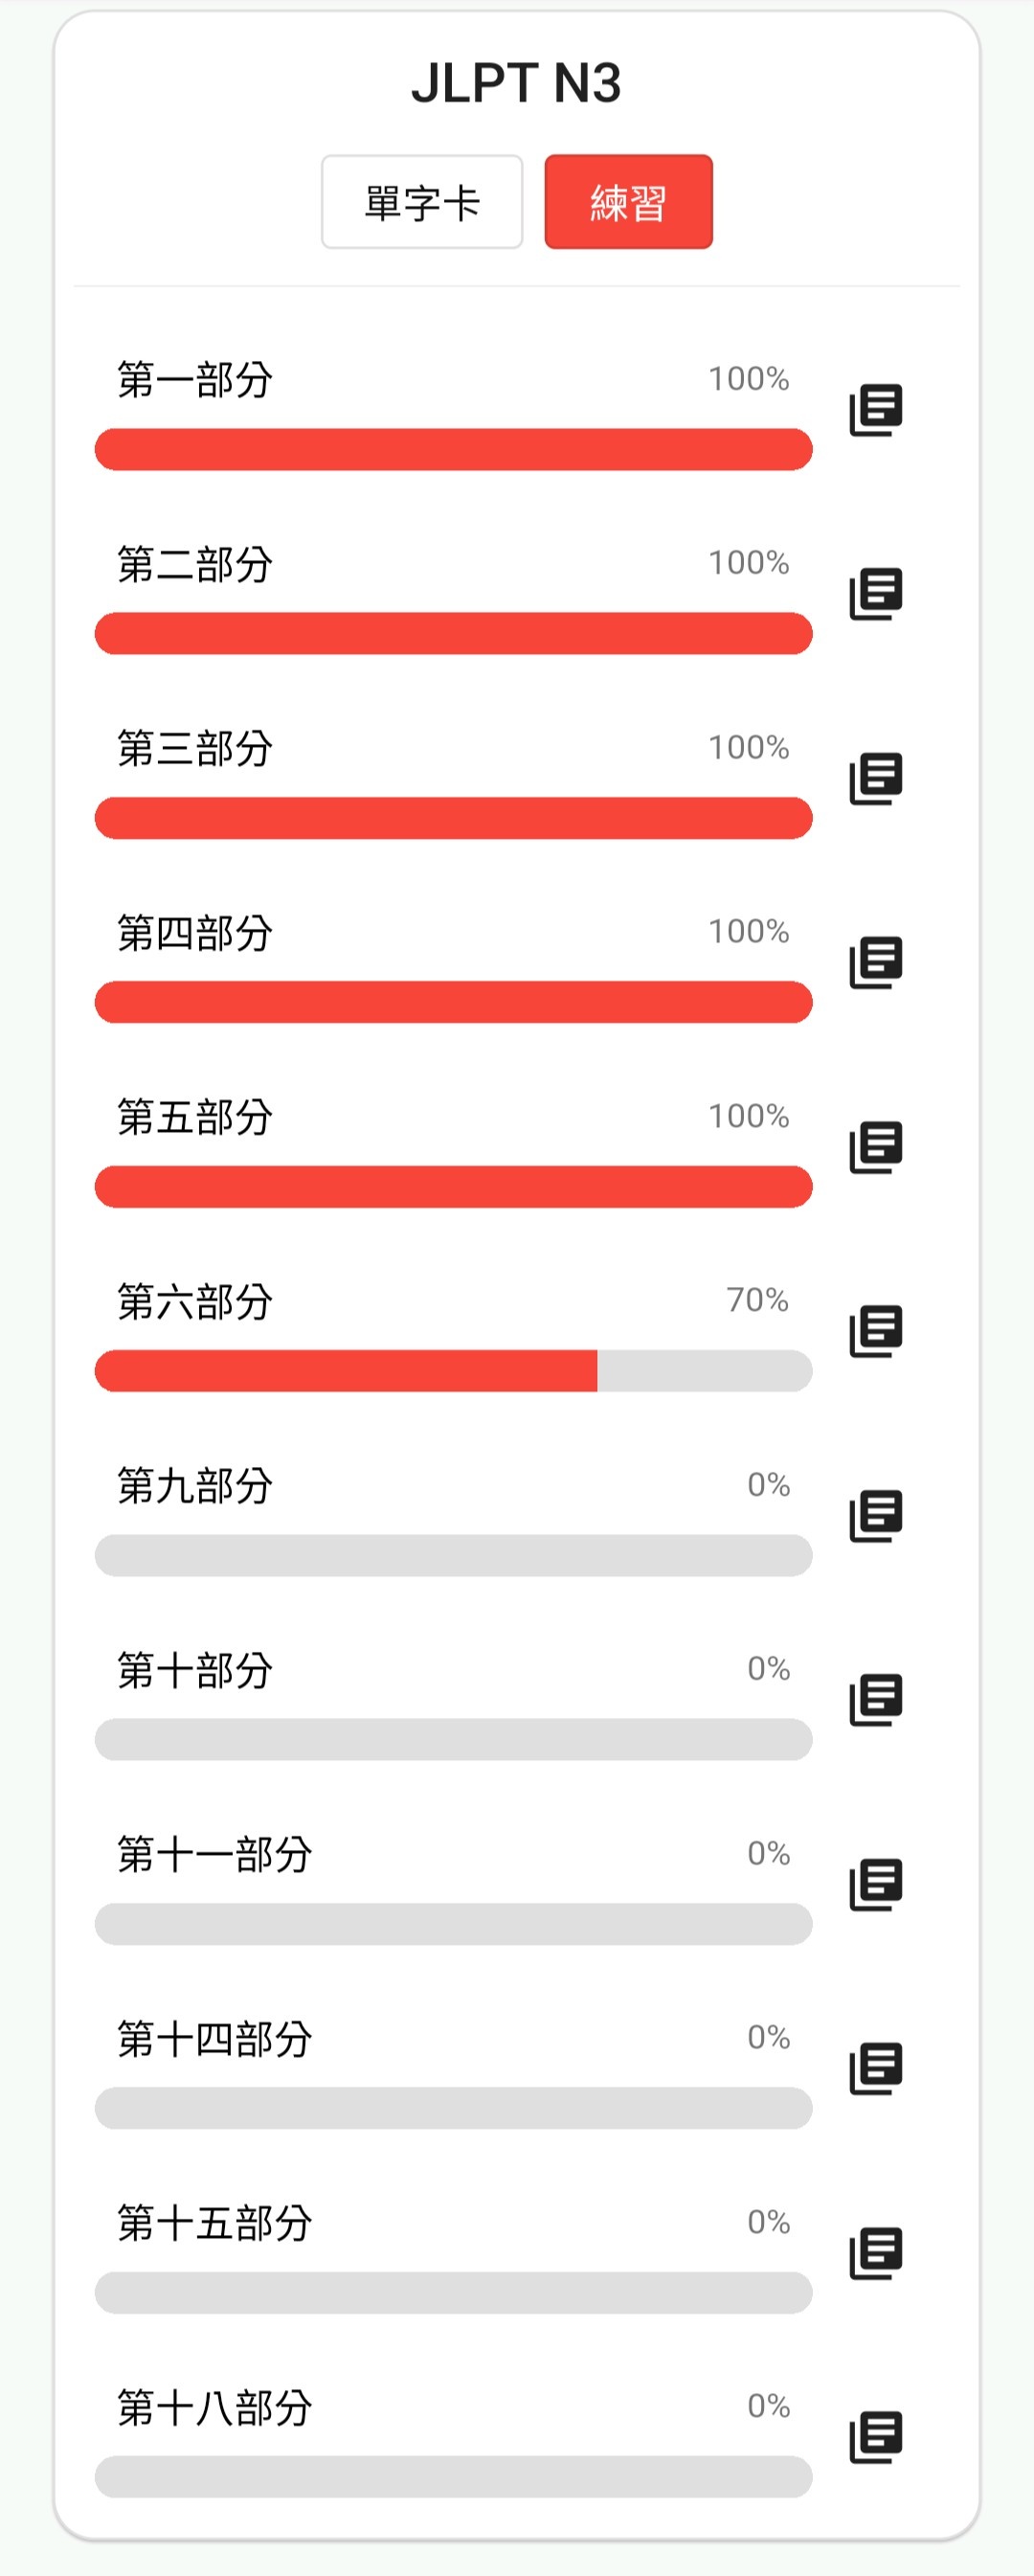Click the empty progress bar of 第九部分

453,1555
